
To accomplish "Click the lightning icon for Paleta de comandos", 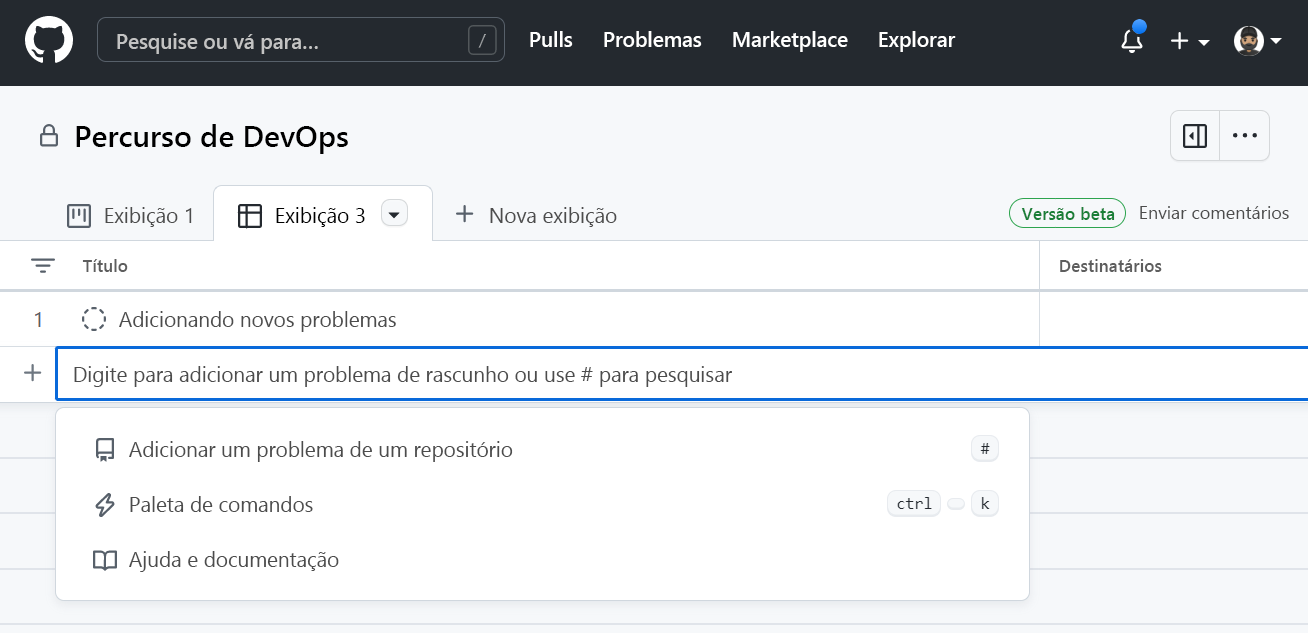I will point(104,504).
